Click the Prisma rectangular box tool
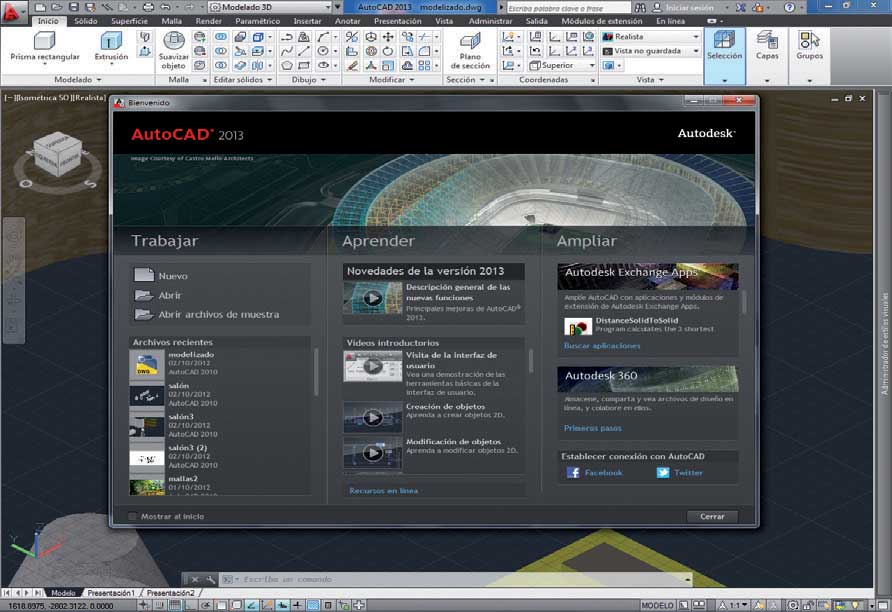 (x=45, y=47)
